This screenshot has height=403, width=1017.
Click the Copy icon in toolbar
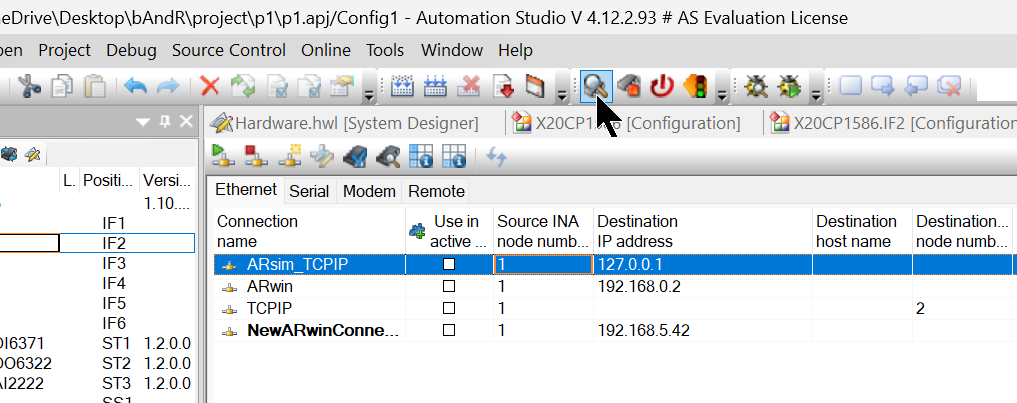tap(62, 86)
